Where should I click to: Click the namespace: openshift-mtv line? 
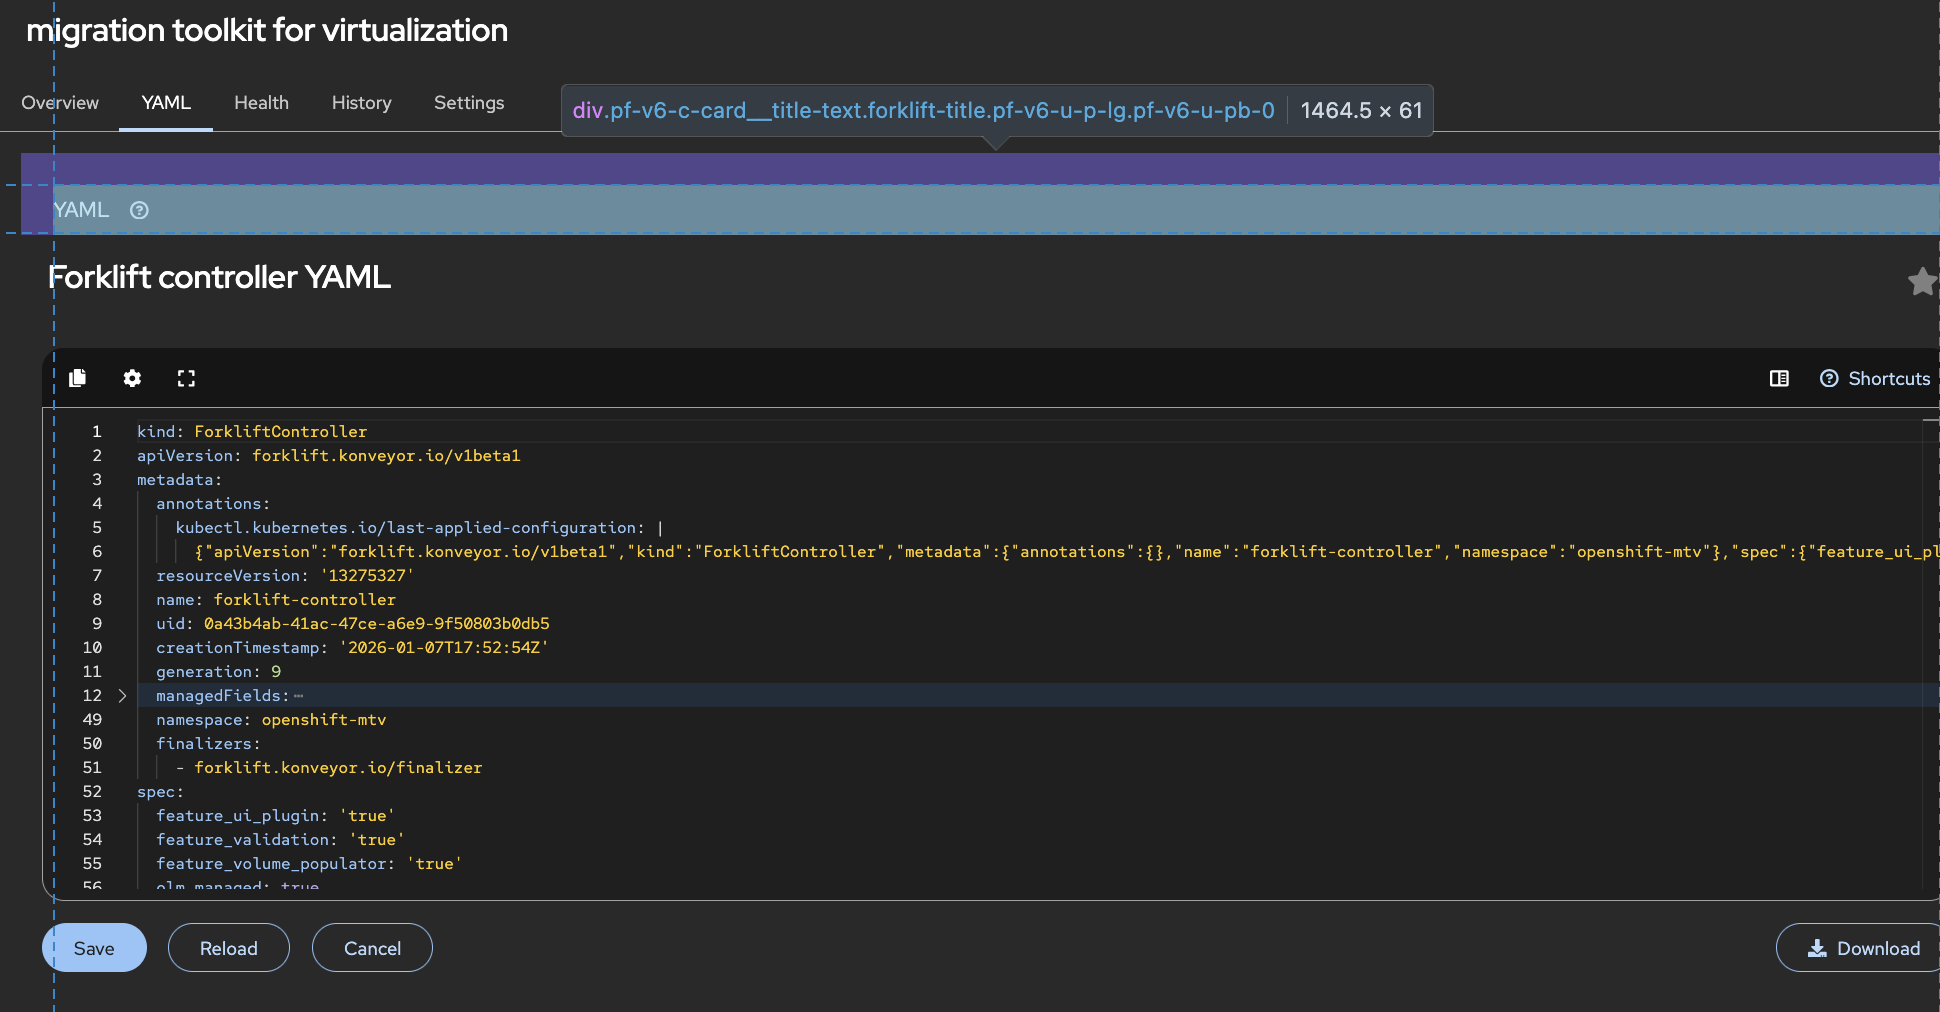[x=271, y=720]
